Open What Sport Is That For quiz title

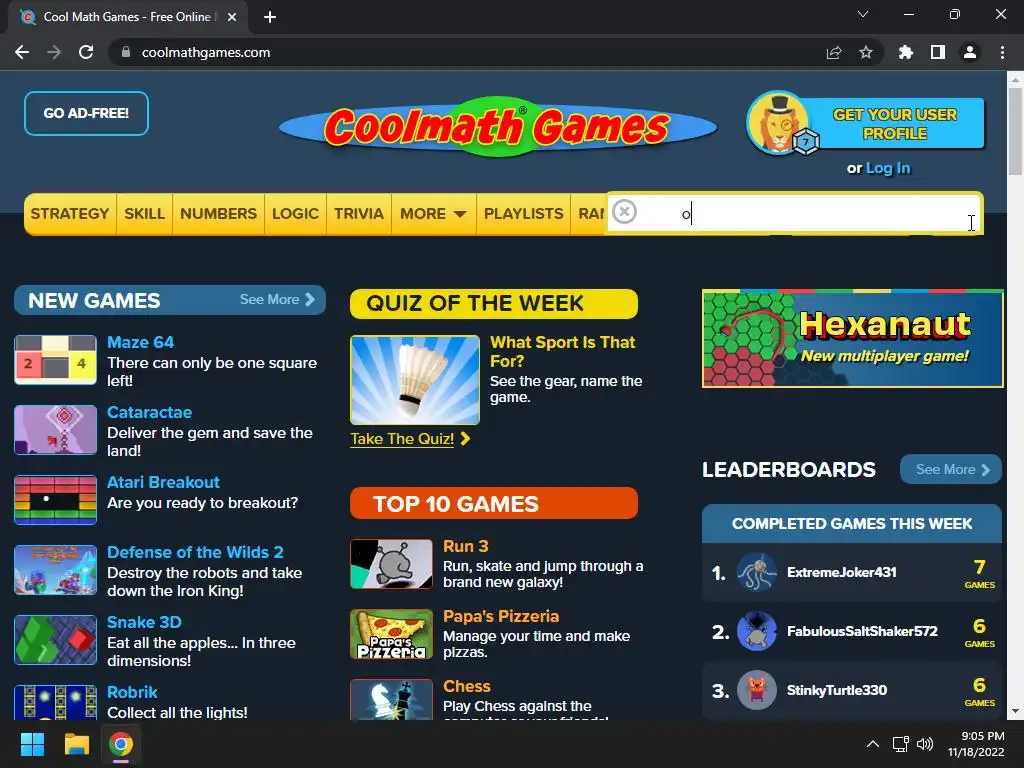click(x=563, y=351)
